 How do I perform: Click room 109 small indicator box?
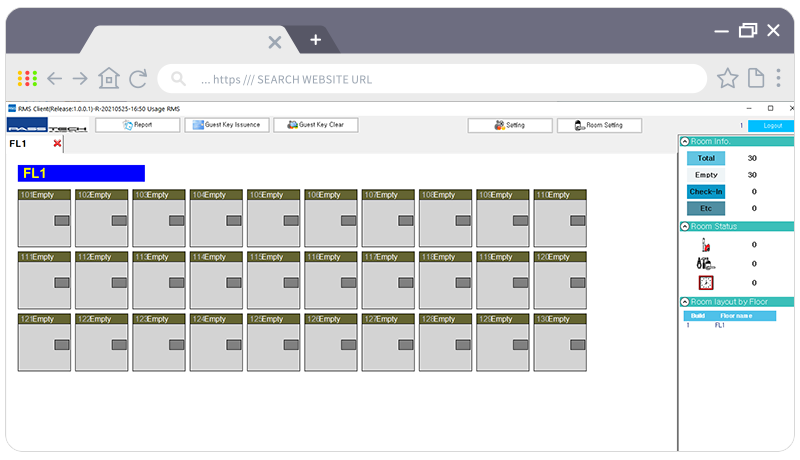520,221
